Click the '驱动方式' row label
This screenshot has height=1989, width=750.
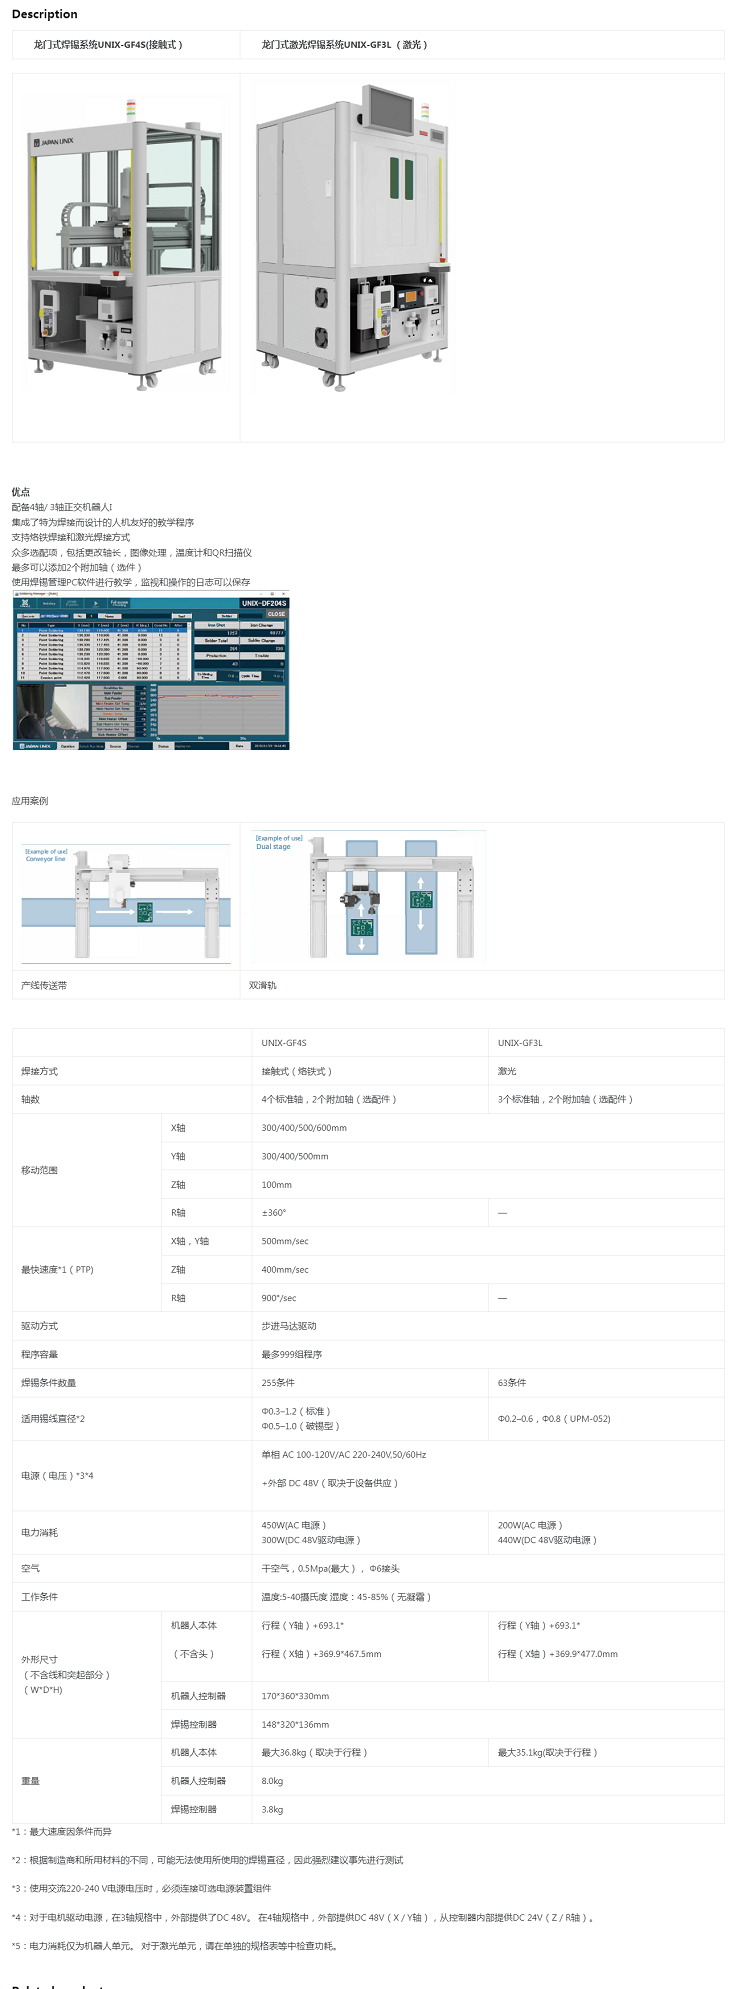pyautogui.click(x=40, y=1326)
